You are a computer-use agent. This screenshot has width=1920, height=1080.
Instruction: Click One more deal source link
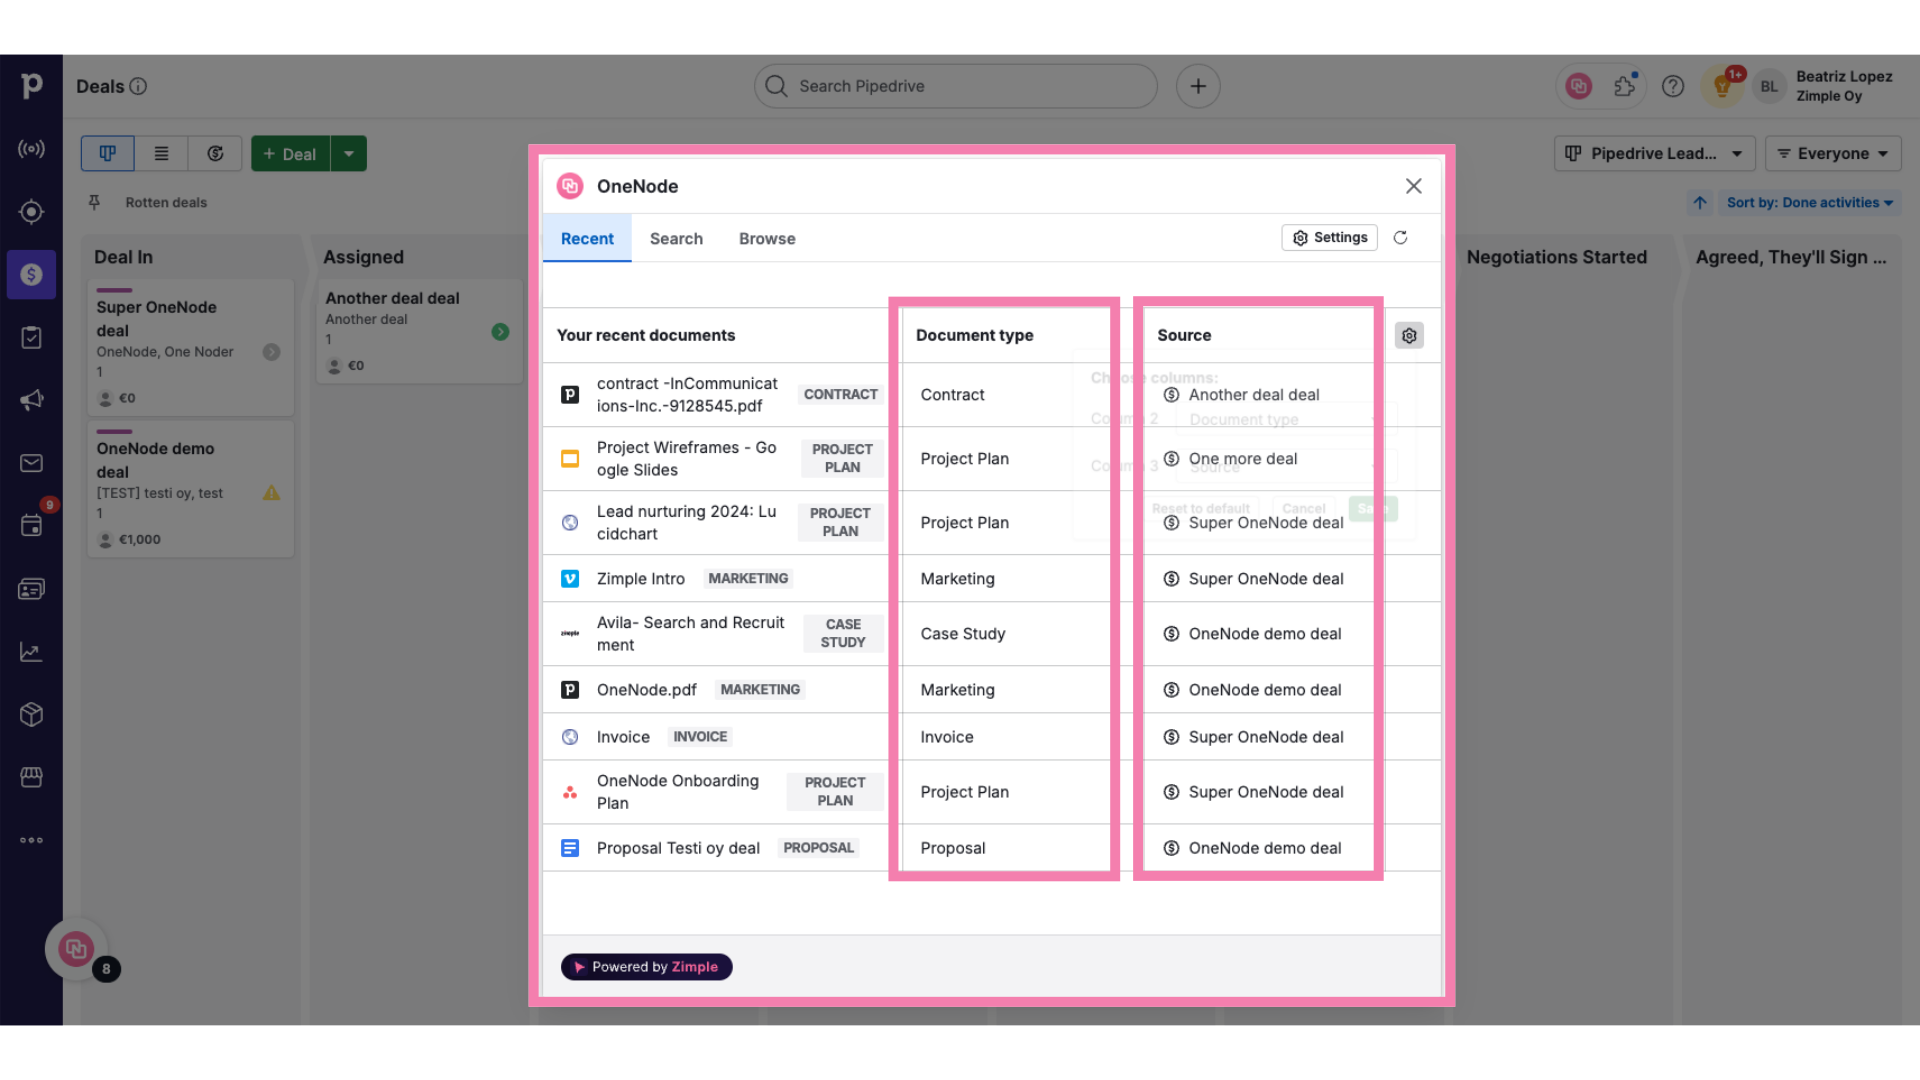[1242, 458]
